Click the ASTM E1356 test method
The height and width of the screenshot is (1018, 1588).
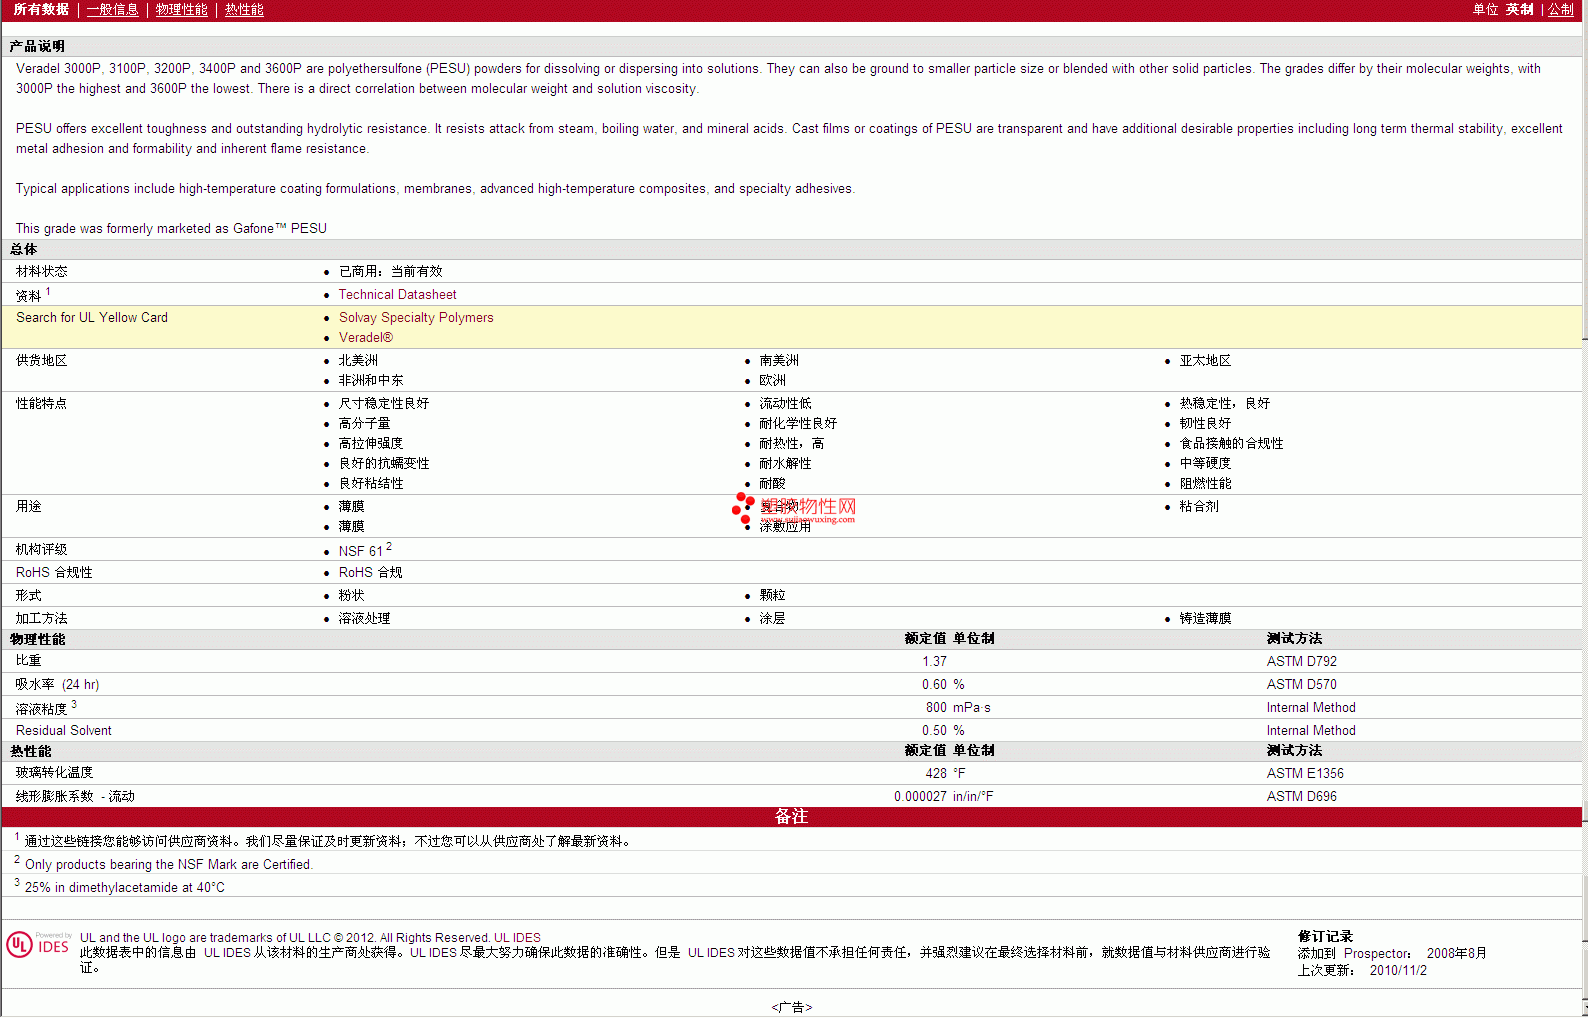pos(1305,773)
